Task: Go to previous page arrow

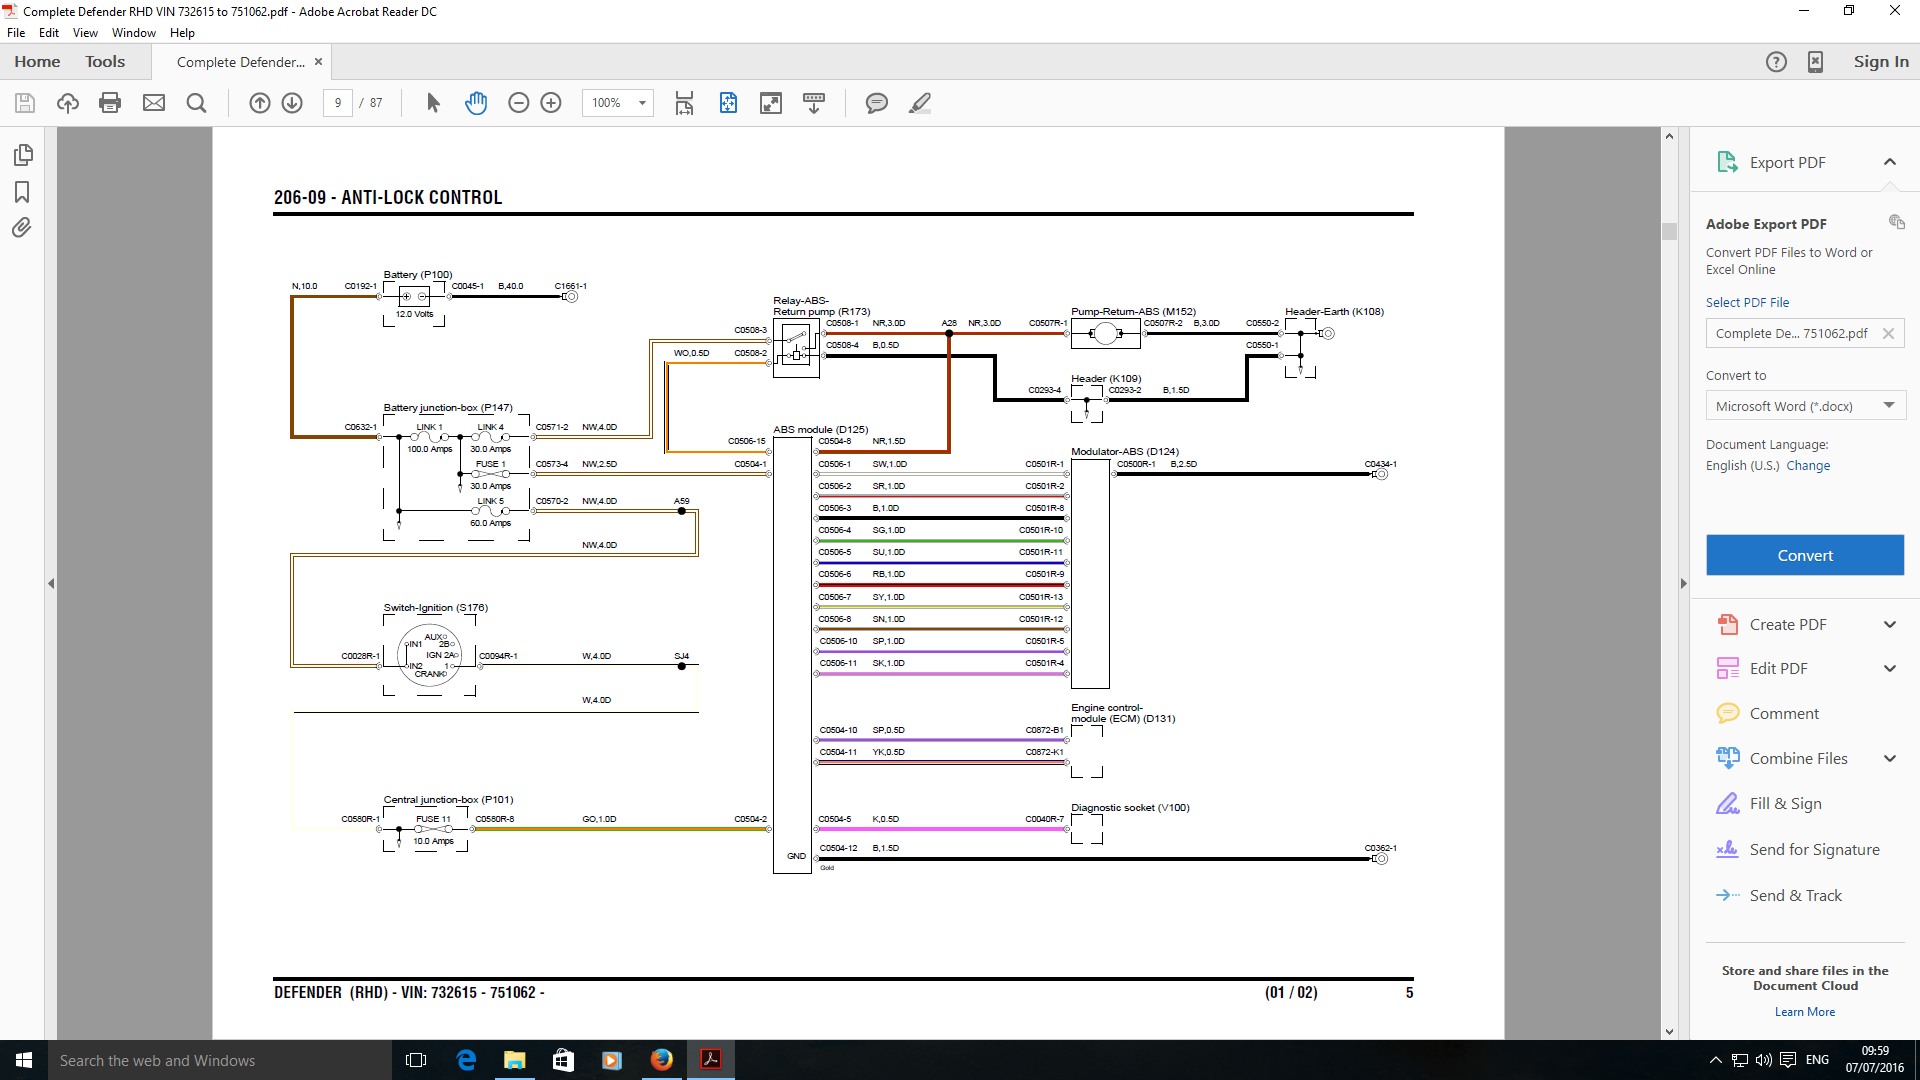Action: point(260,103)
